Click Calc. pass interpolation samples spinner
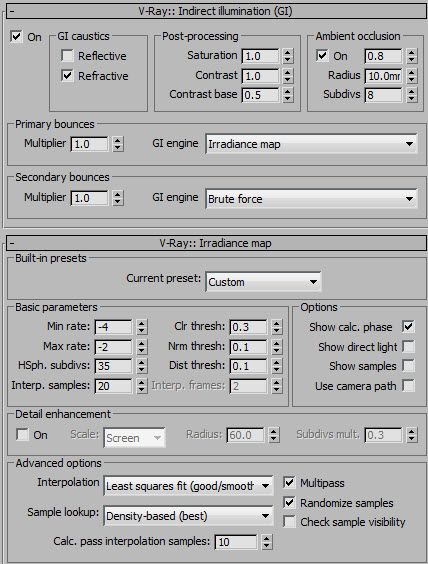Screen dimensions: 428x564 point(267,542)
